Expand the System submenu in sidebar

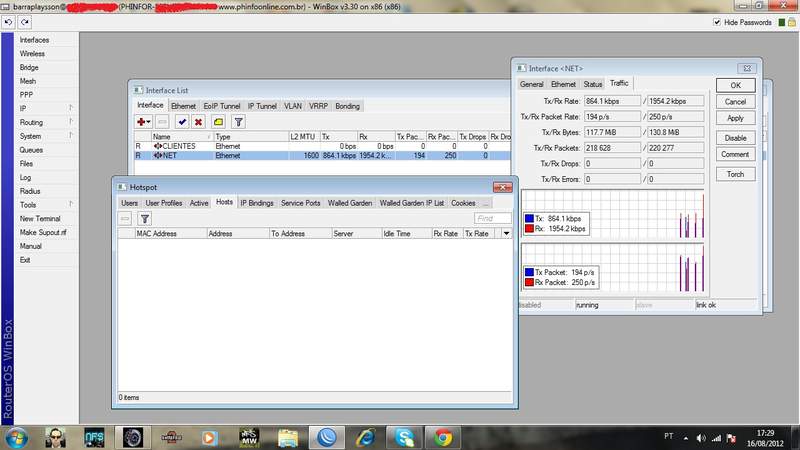pyautogui.click(x=71, y=136)
